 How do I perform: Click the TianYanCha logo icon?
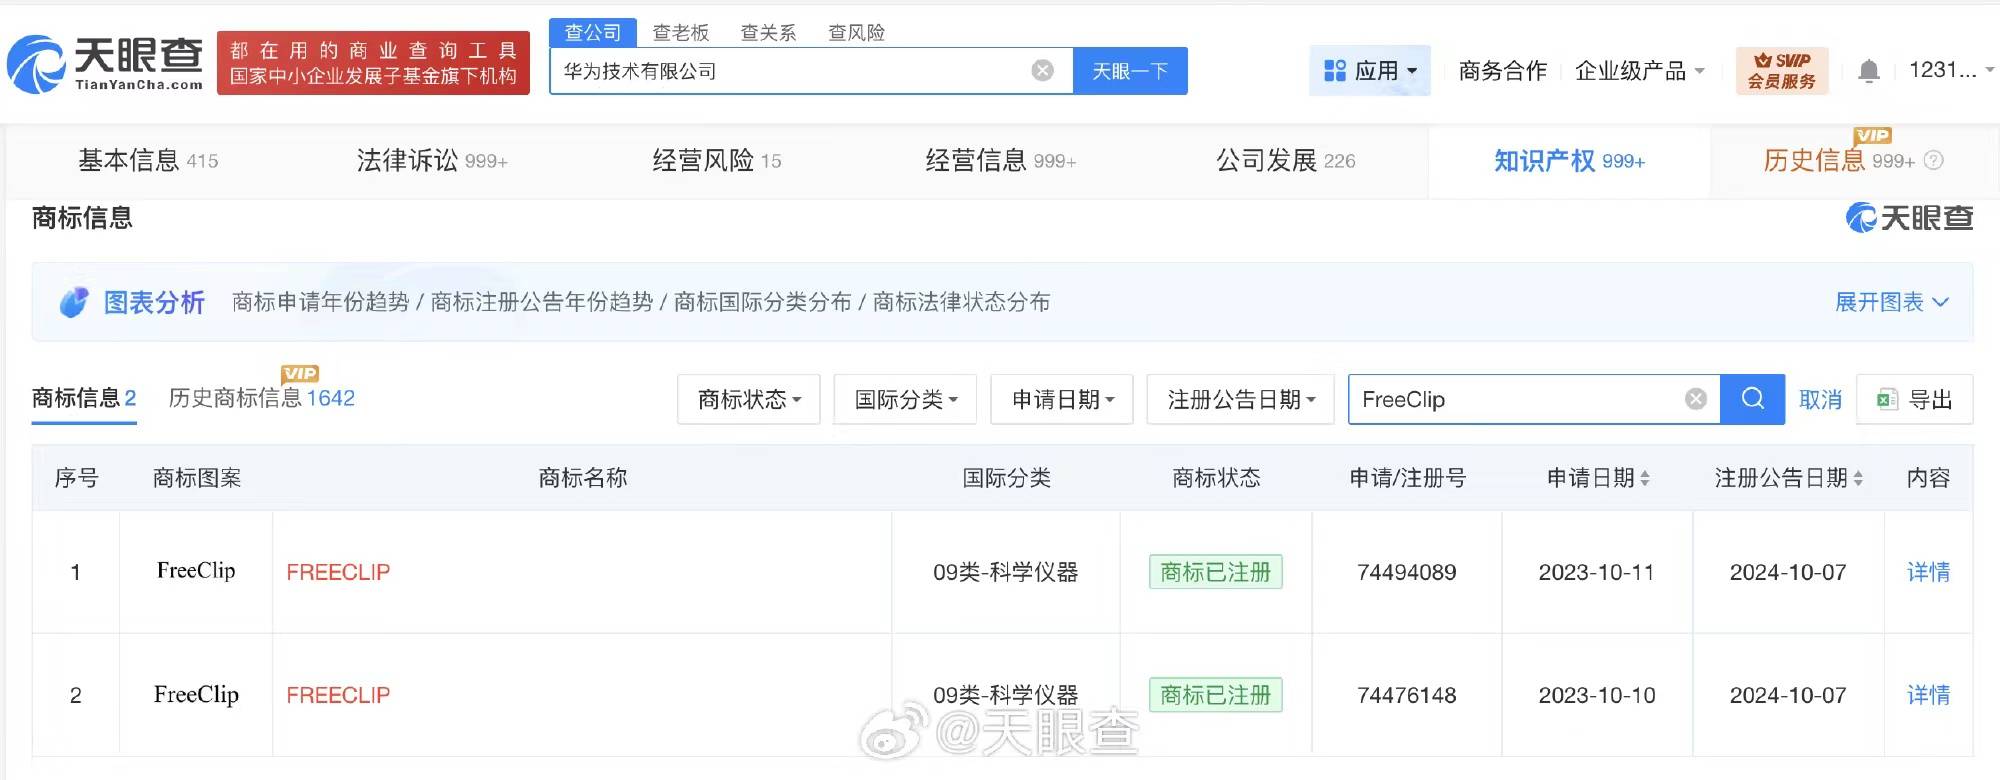point(36,66)
